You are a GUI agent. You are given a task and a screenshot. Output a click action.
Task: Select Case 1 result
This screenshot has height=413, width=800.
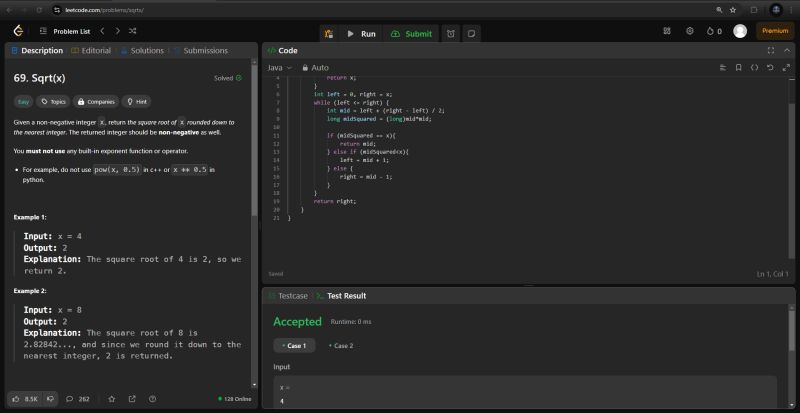pos(294,346)
